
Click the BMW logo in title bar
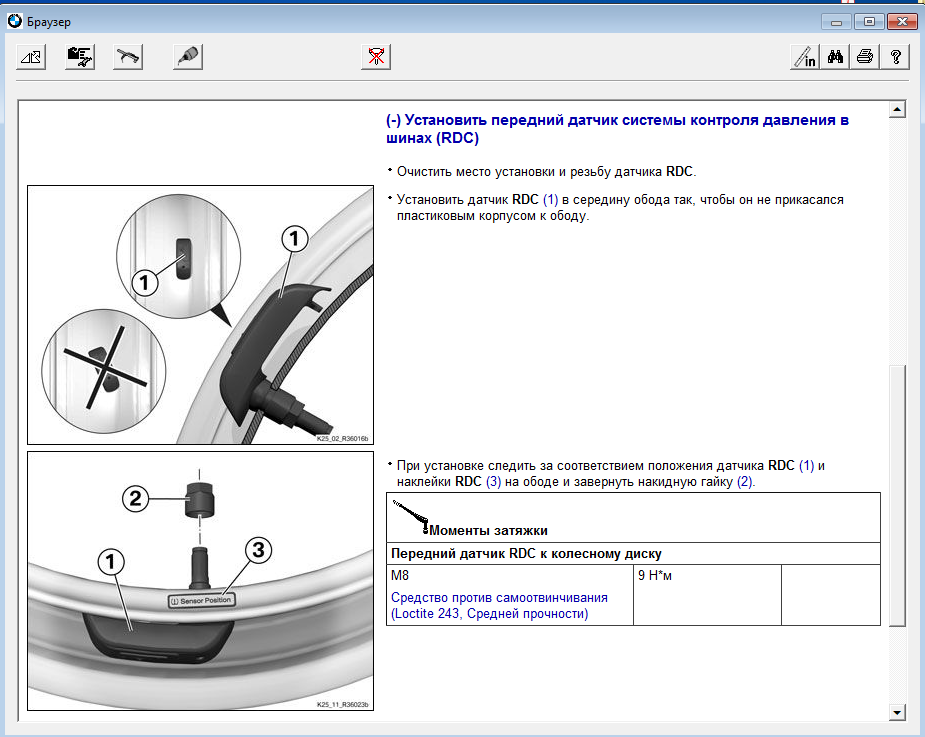click(x=14, y=20)
